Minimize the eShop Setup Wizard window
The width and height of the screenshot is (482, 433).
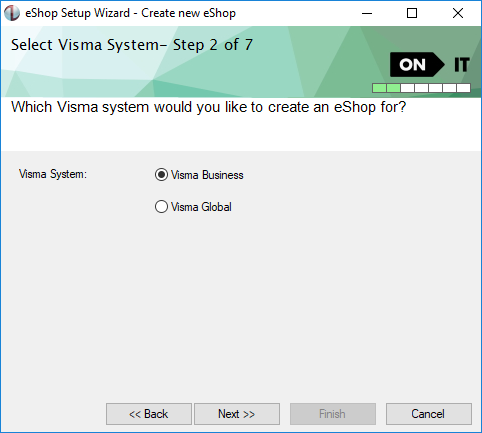[367, 13]
